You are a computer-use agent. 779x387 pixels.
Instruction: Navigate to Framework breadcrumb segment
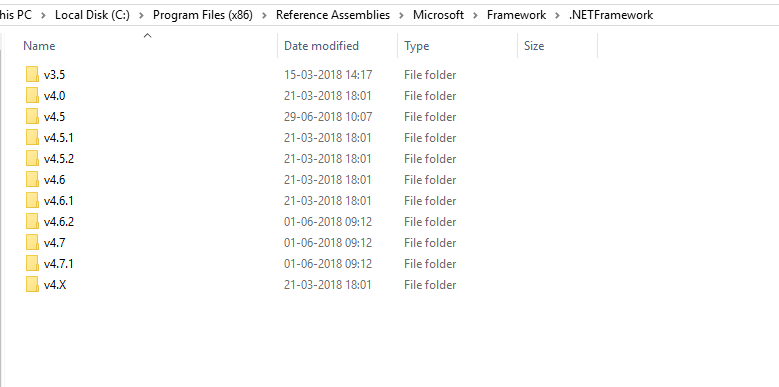[x=516, y=15]
